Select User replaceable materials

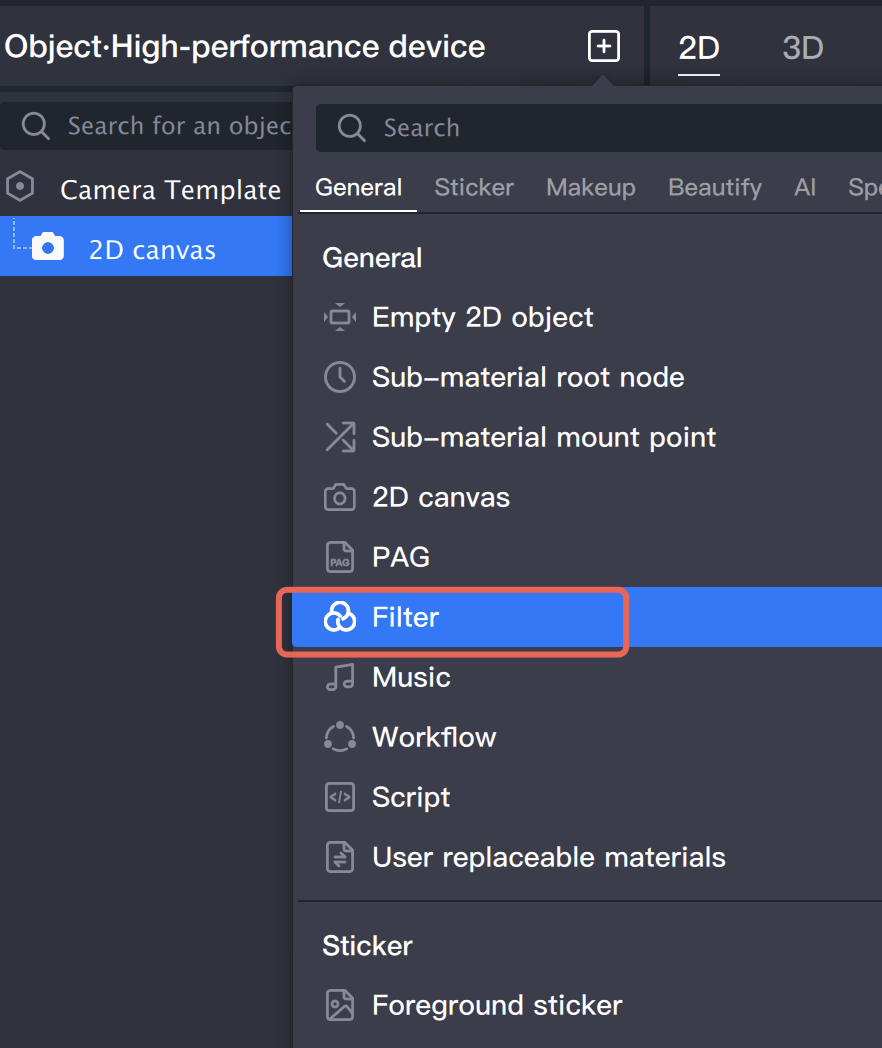(548, 858)
